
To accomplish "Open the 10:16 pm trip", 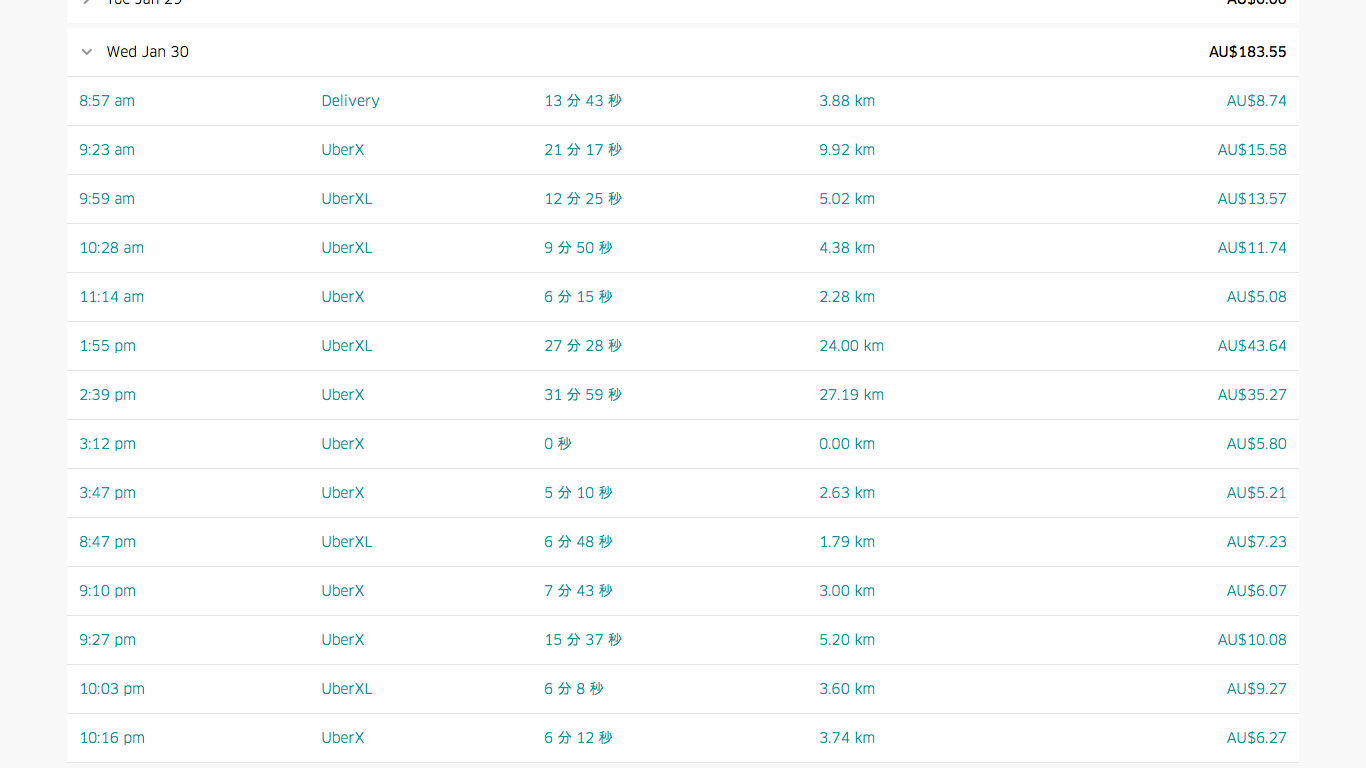I will click(112, 738).
